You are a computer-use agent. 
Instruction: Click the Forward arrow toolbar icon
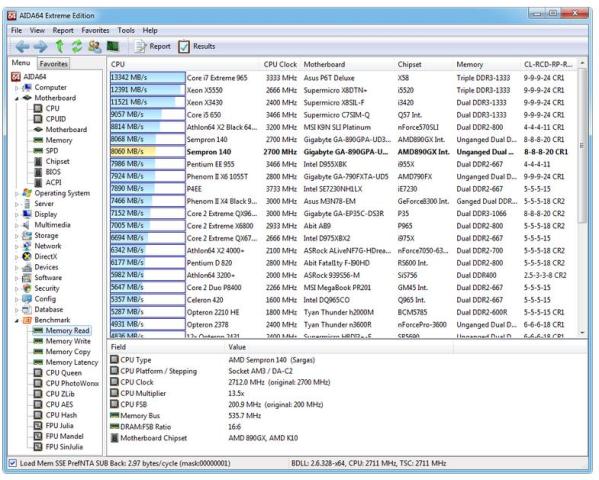40,47
